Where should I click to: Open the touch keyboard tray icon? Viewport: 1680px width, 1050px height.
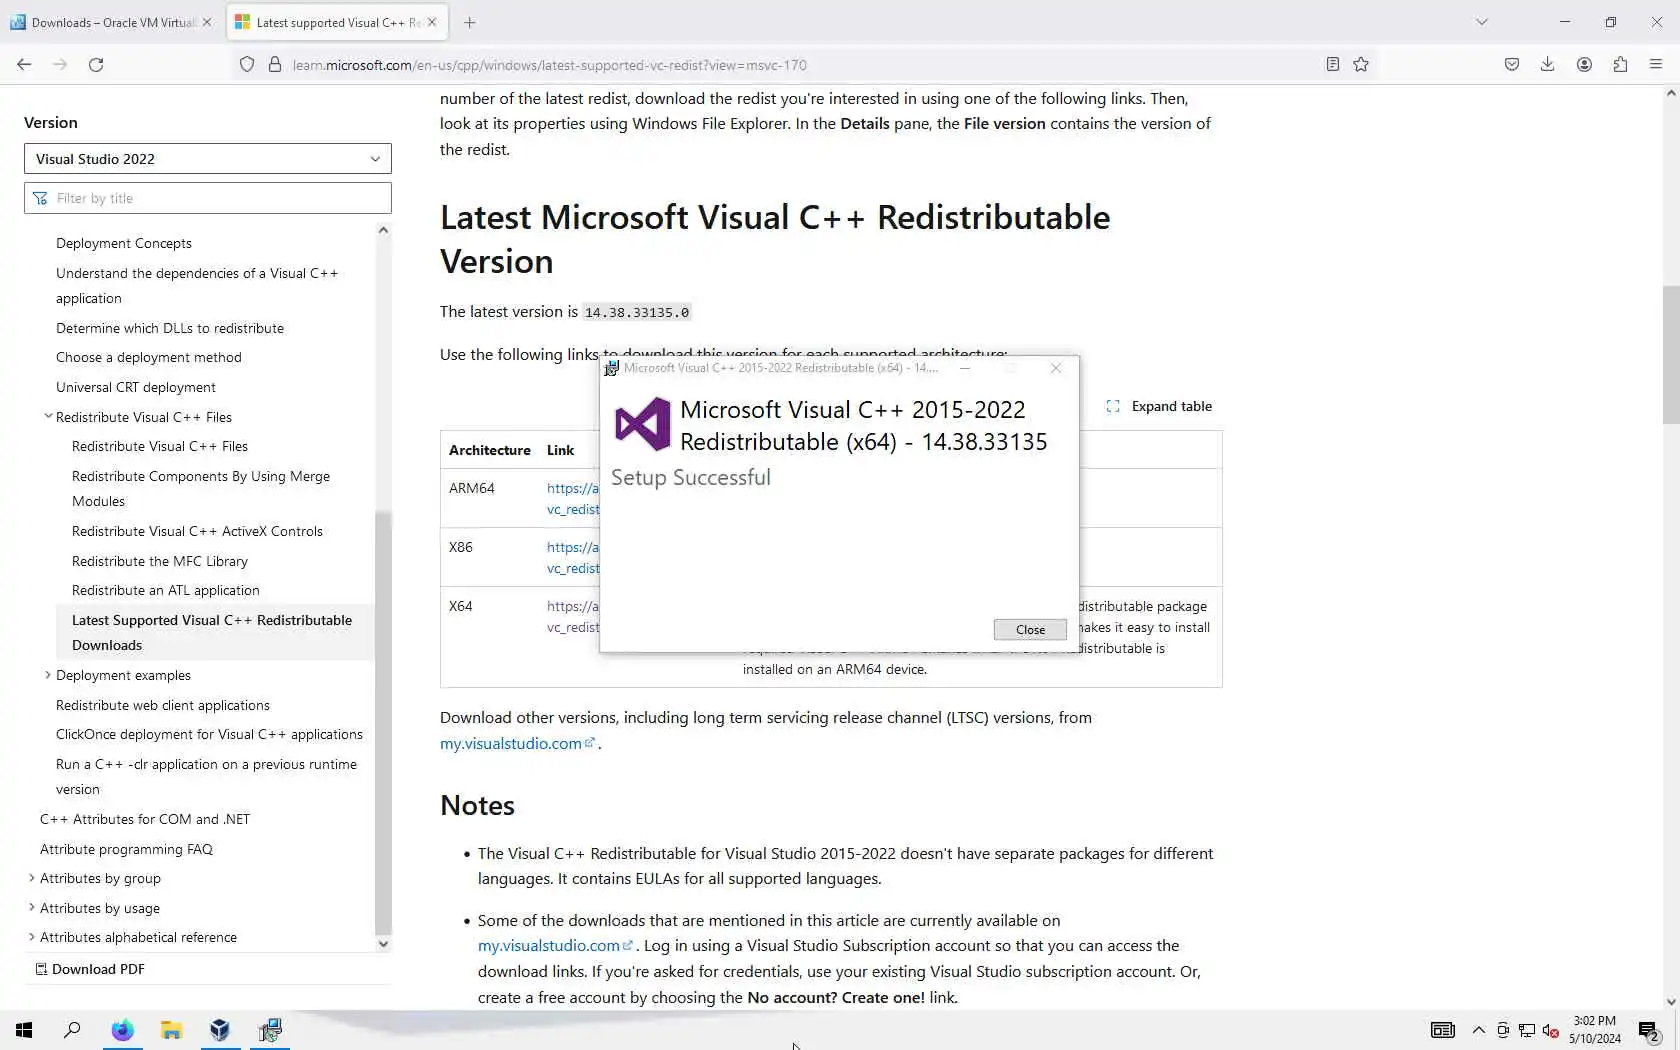tap(1442, 1030)
